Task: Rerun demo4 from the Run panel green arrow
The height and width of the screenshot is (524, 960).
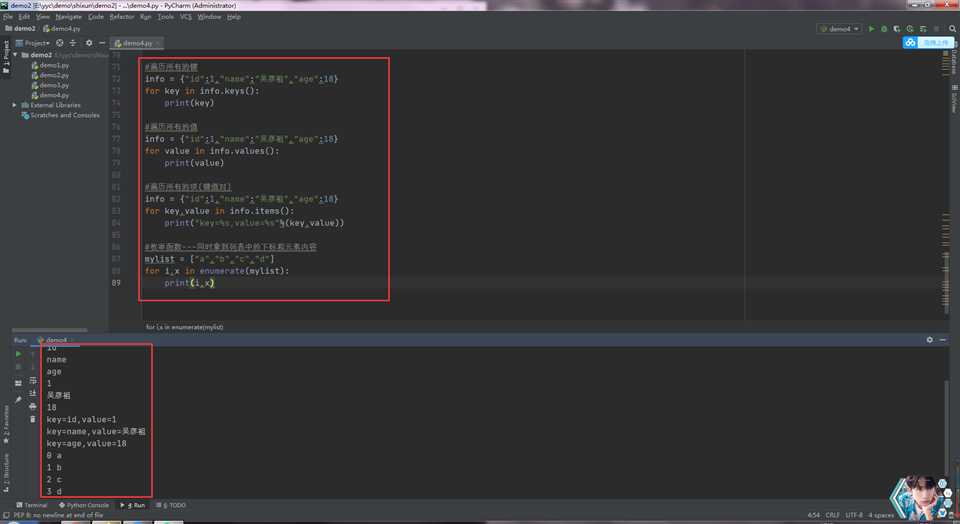Action: click(18, 354)
